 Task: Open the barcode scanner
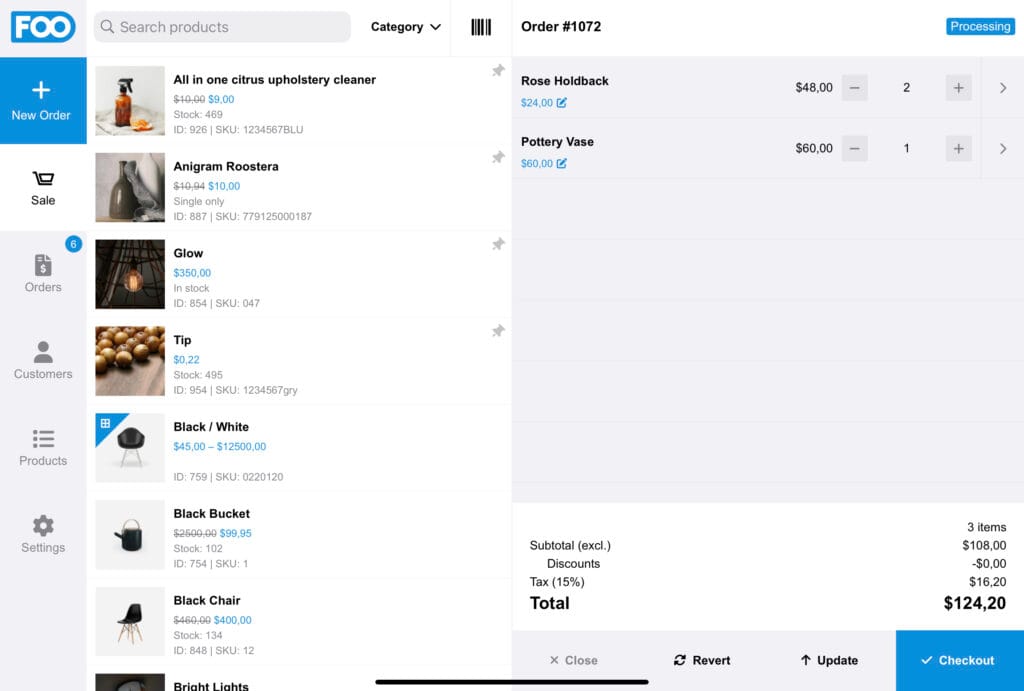(481, 27)
